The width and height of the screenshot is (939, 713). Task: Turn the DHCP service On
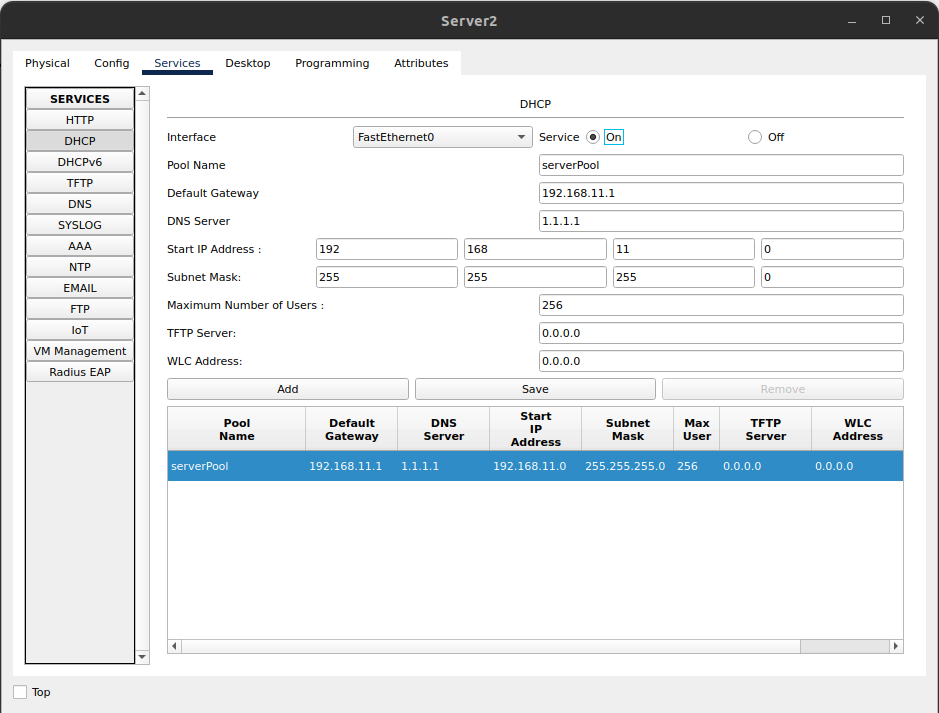coord(595,137)
